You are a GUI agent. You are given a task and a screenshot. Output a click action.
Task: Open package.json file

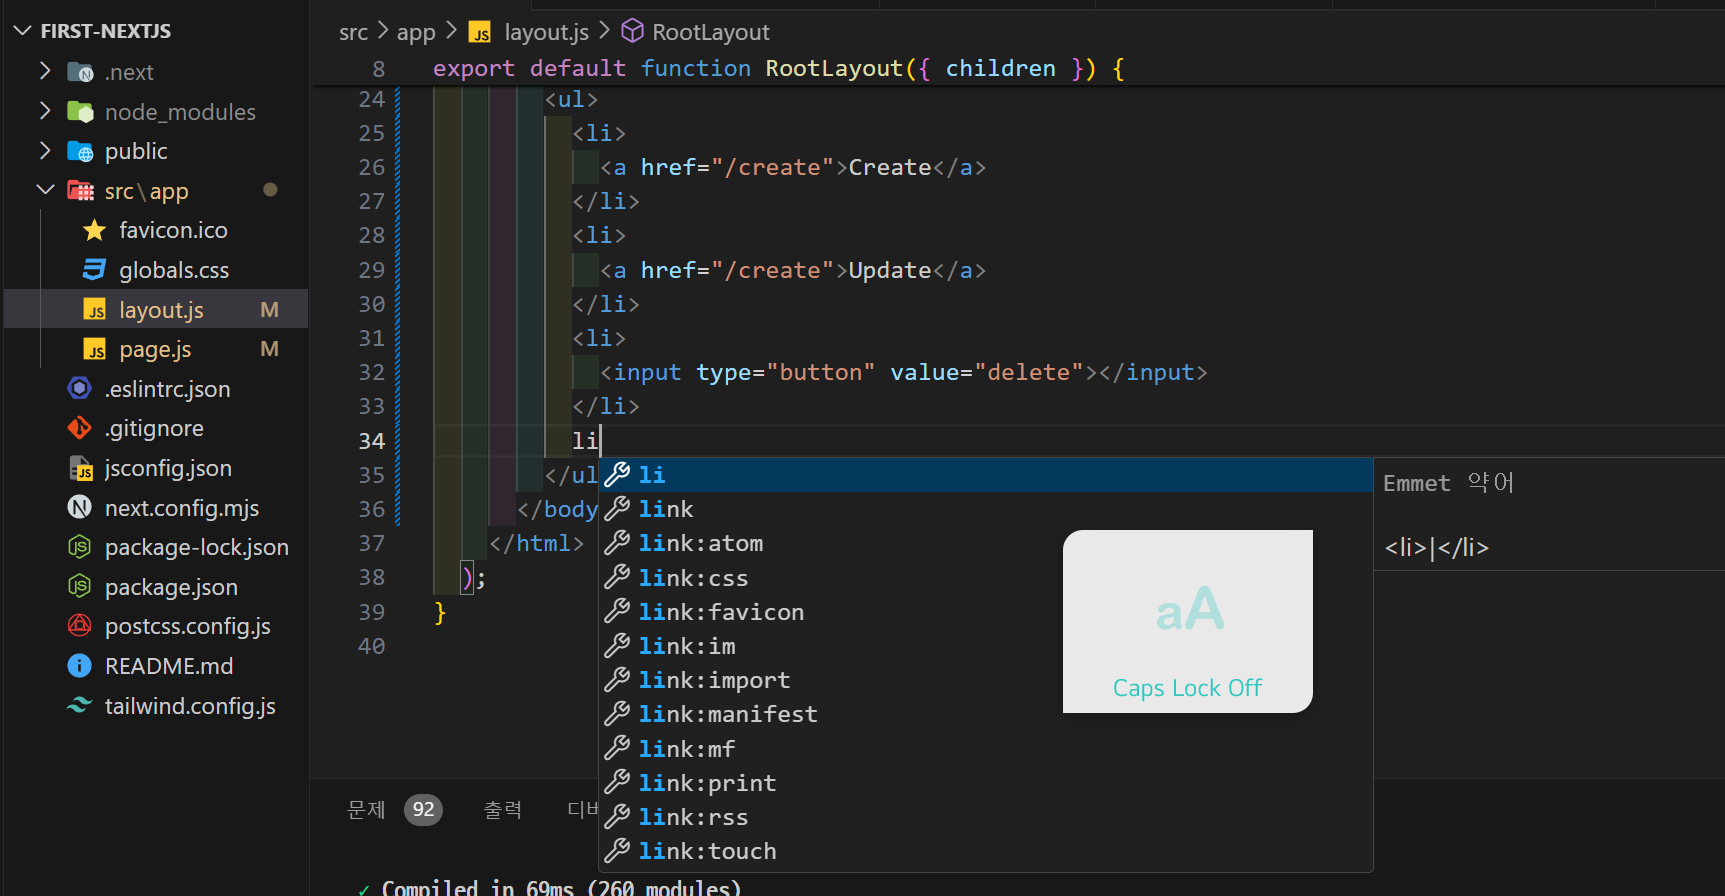pyautogui.click(x=171, y=587)
